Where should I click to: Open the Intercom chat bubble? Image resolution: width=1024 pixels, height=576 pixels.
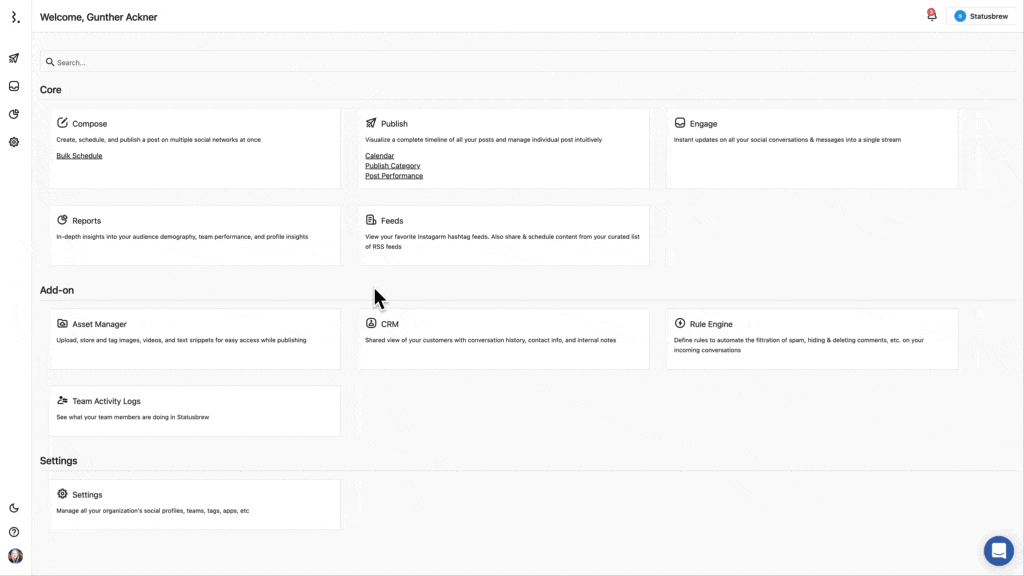[998, 550]
